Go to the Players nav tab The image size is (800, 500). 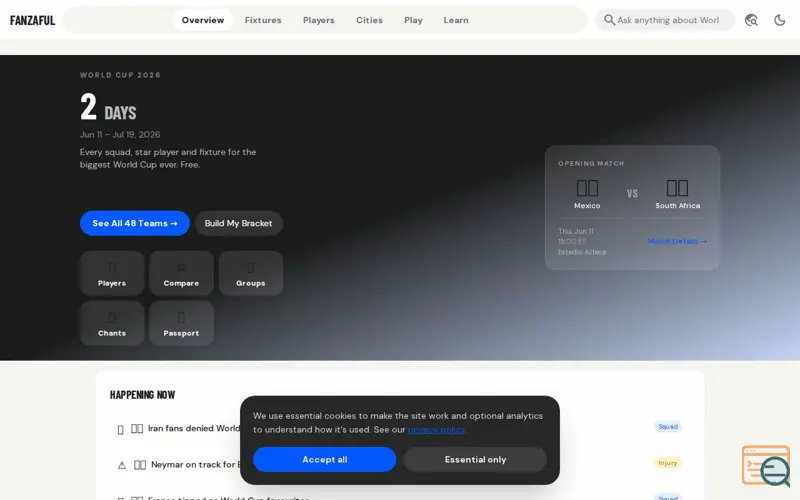point(318,20)
